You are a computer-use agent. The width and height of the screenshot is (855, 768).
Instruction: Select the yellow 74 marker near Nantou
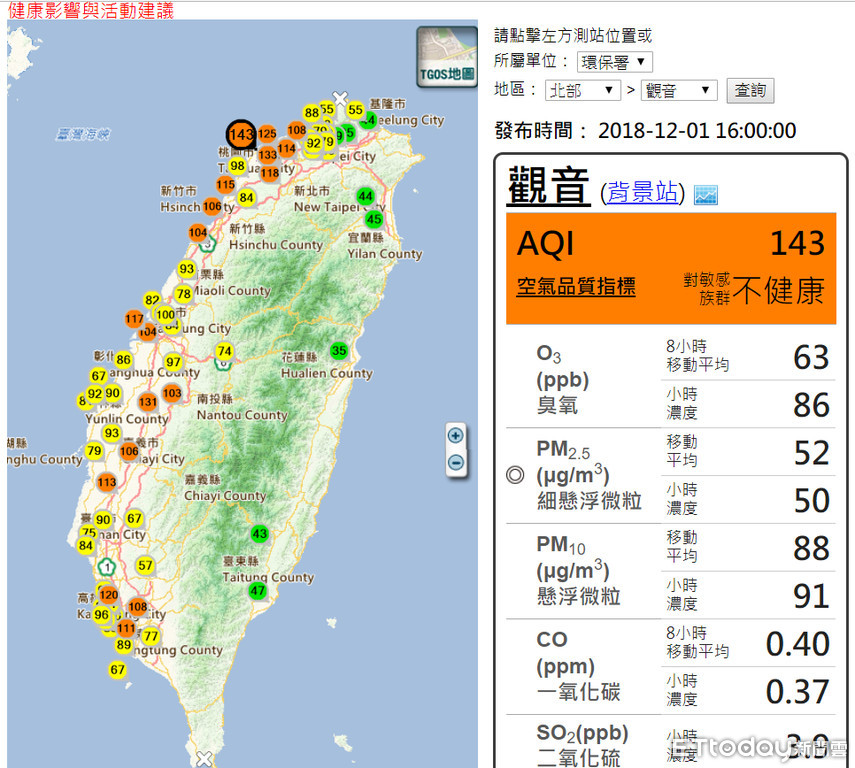point(225,351)
